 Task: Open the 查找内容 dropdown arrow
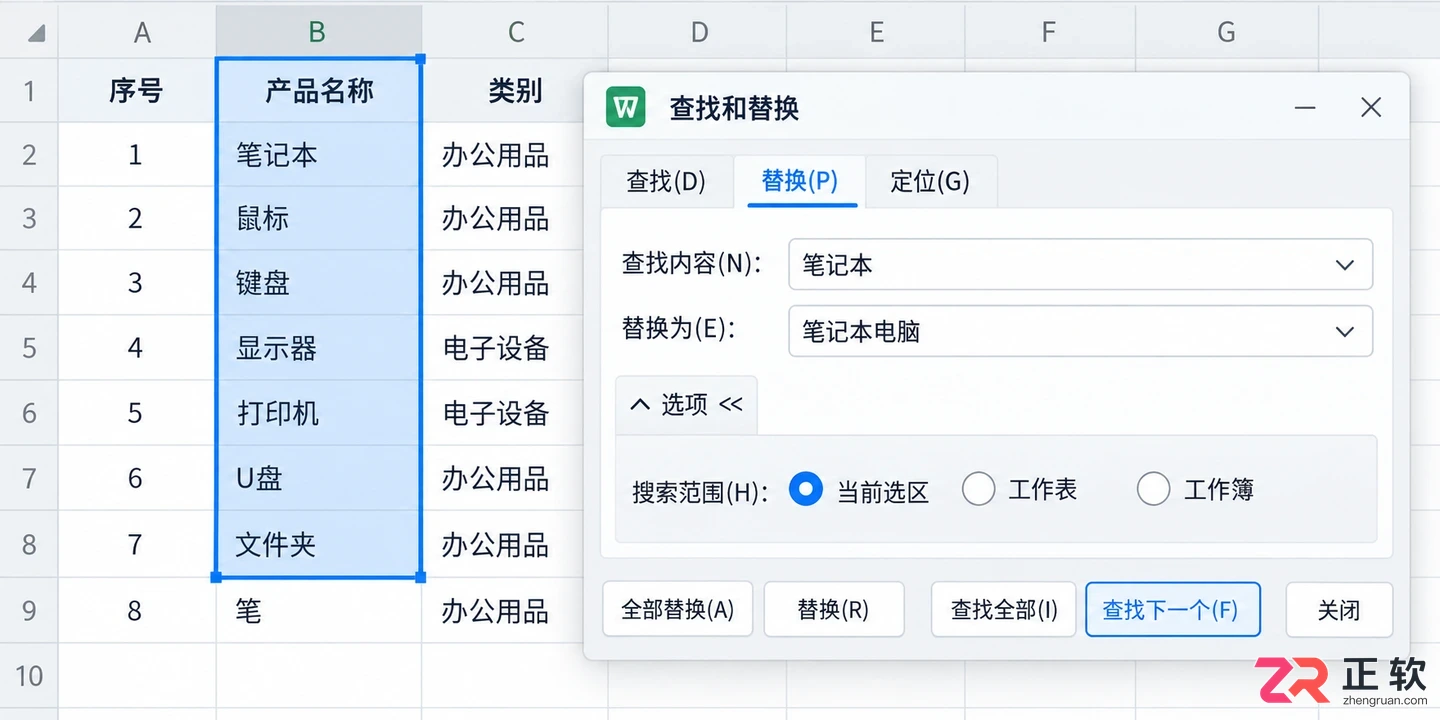(x=1345, y=265)
